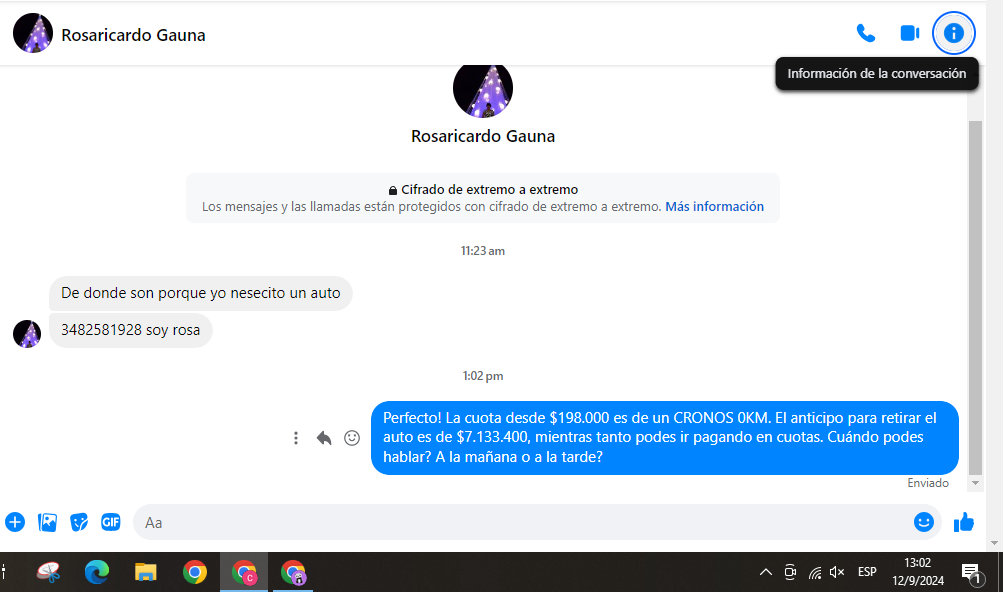Image resolution: width=1003 pixels, height=592 pixels.
Task: Open Rosaricardo Gauna's name in the header
Action: coord(133,35)
